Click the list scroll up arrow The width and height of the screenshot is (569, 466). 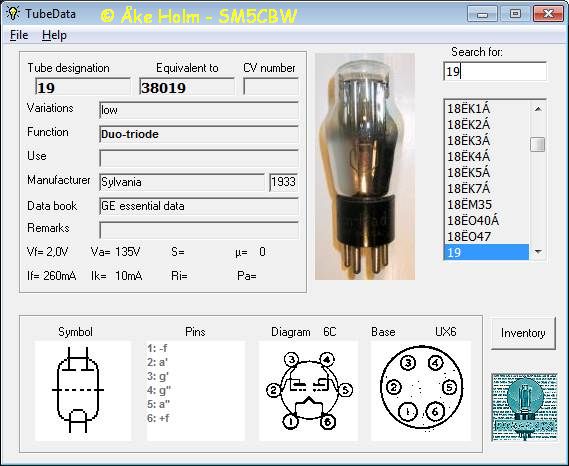(x=538, y=109)
